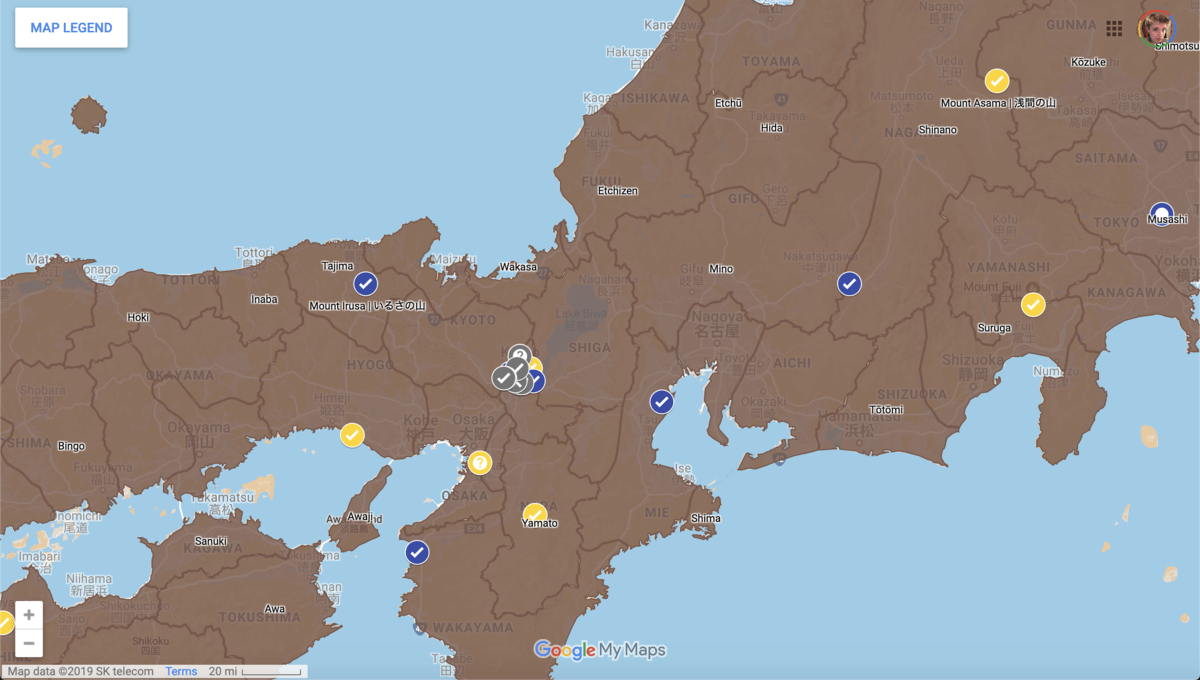Viewport: 1200px width, 680px height.
Task: Click the blue checkmark pin east of Mino
Action: [x=850, y=284]
